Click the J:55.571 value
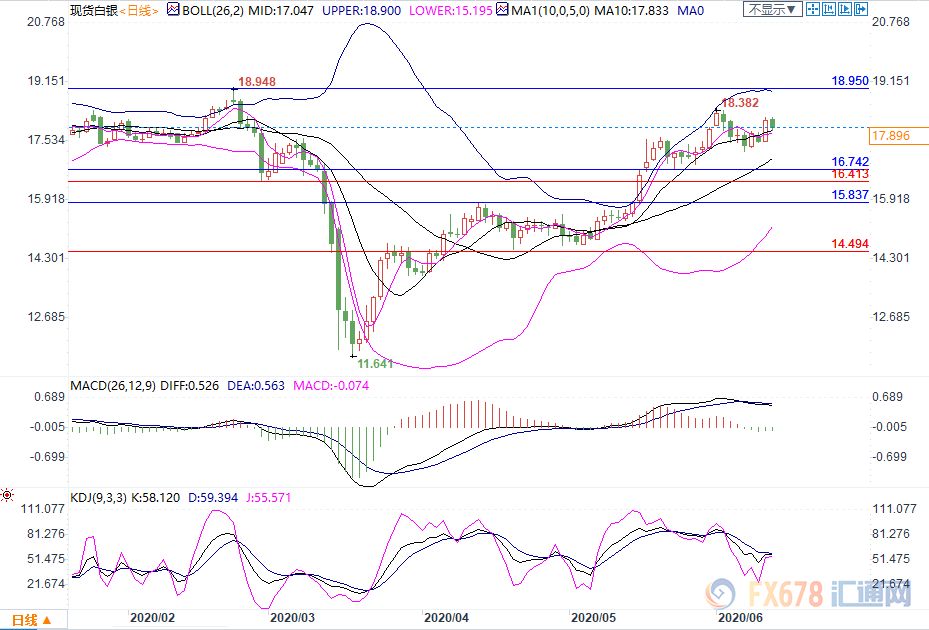The height and width of the screenshot is (630, 929). [x=268, y=498]
